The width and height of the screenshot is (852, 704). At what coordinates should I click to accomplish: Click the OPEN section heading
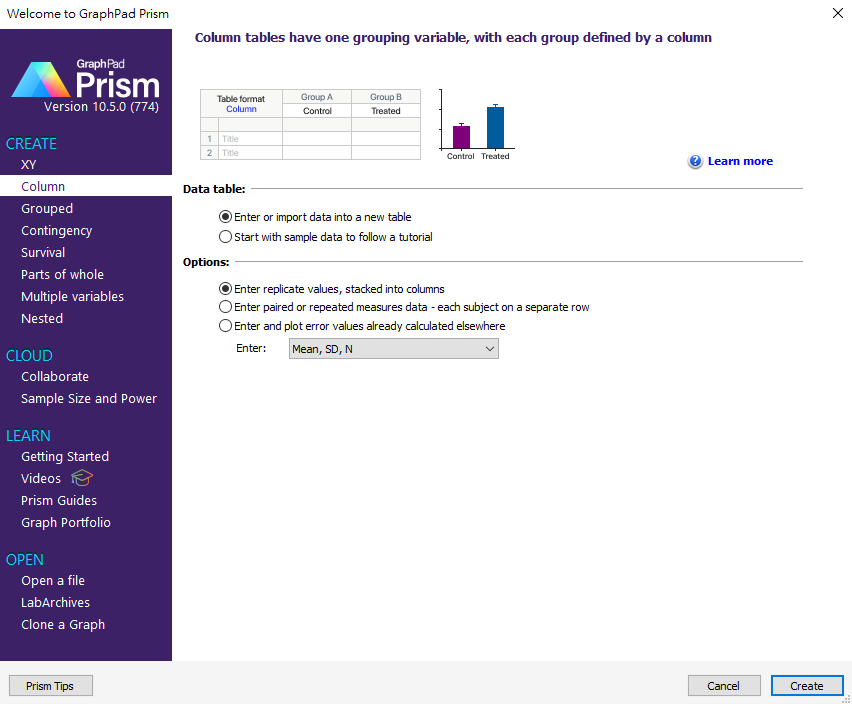point(24,560)
